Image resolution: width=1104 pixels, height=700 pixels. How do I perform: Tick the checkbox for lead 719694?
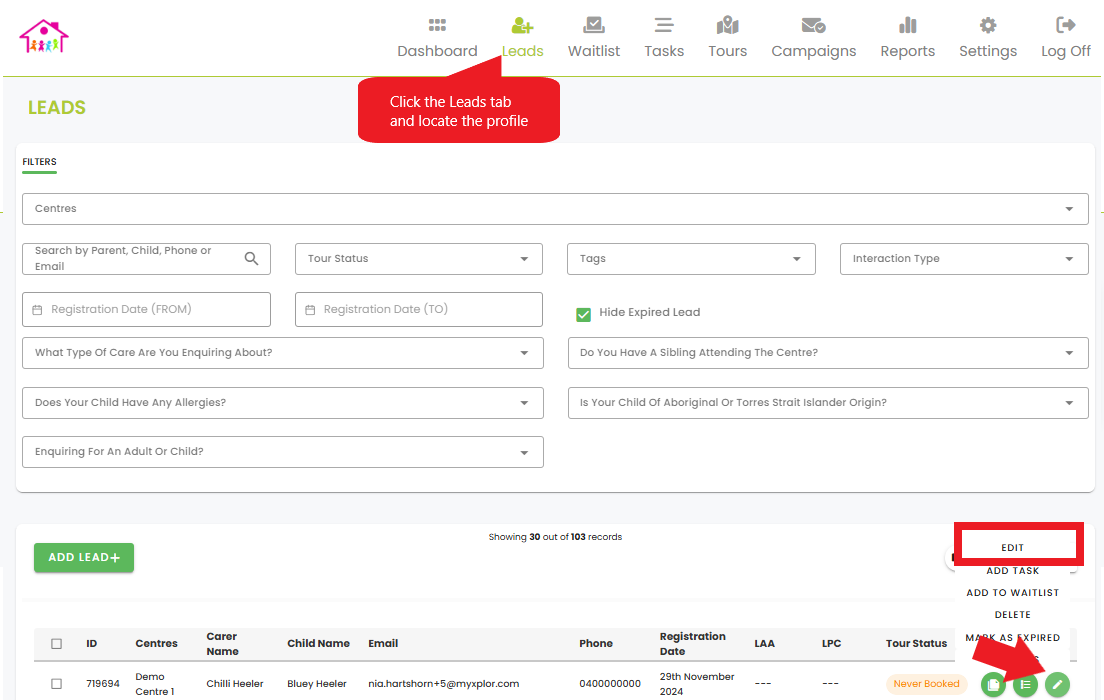[56, 684]
